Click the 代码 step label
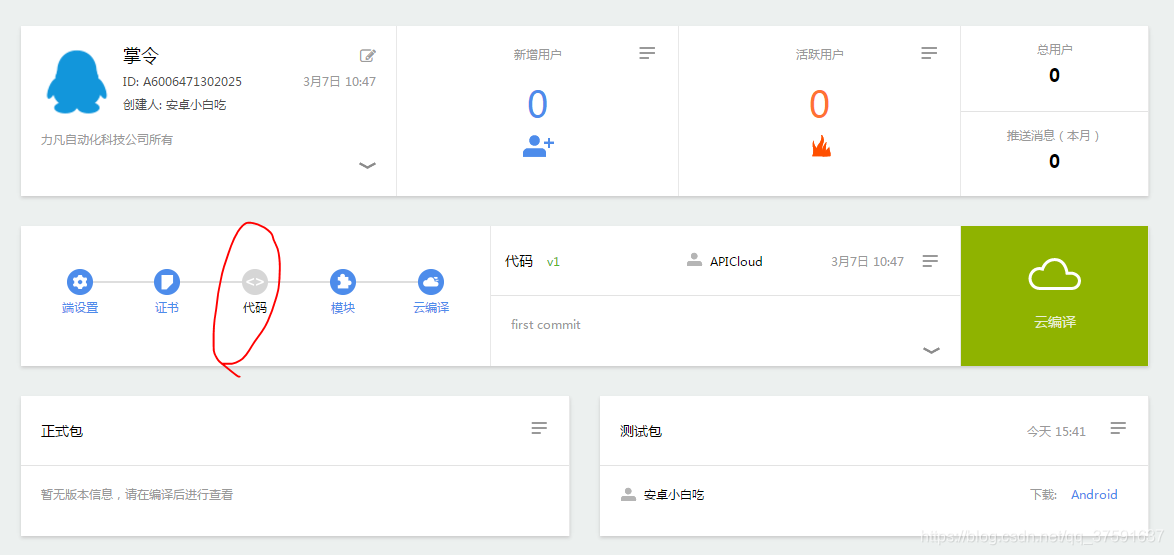 (x=255, y=308)
